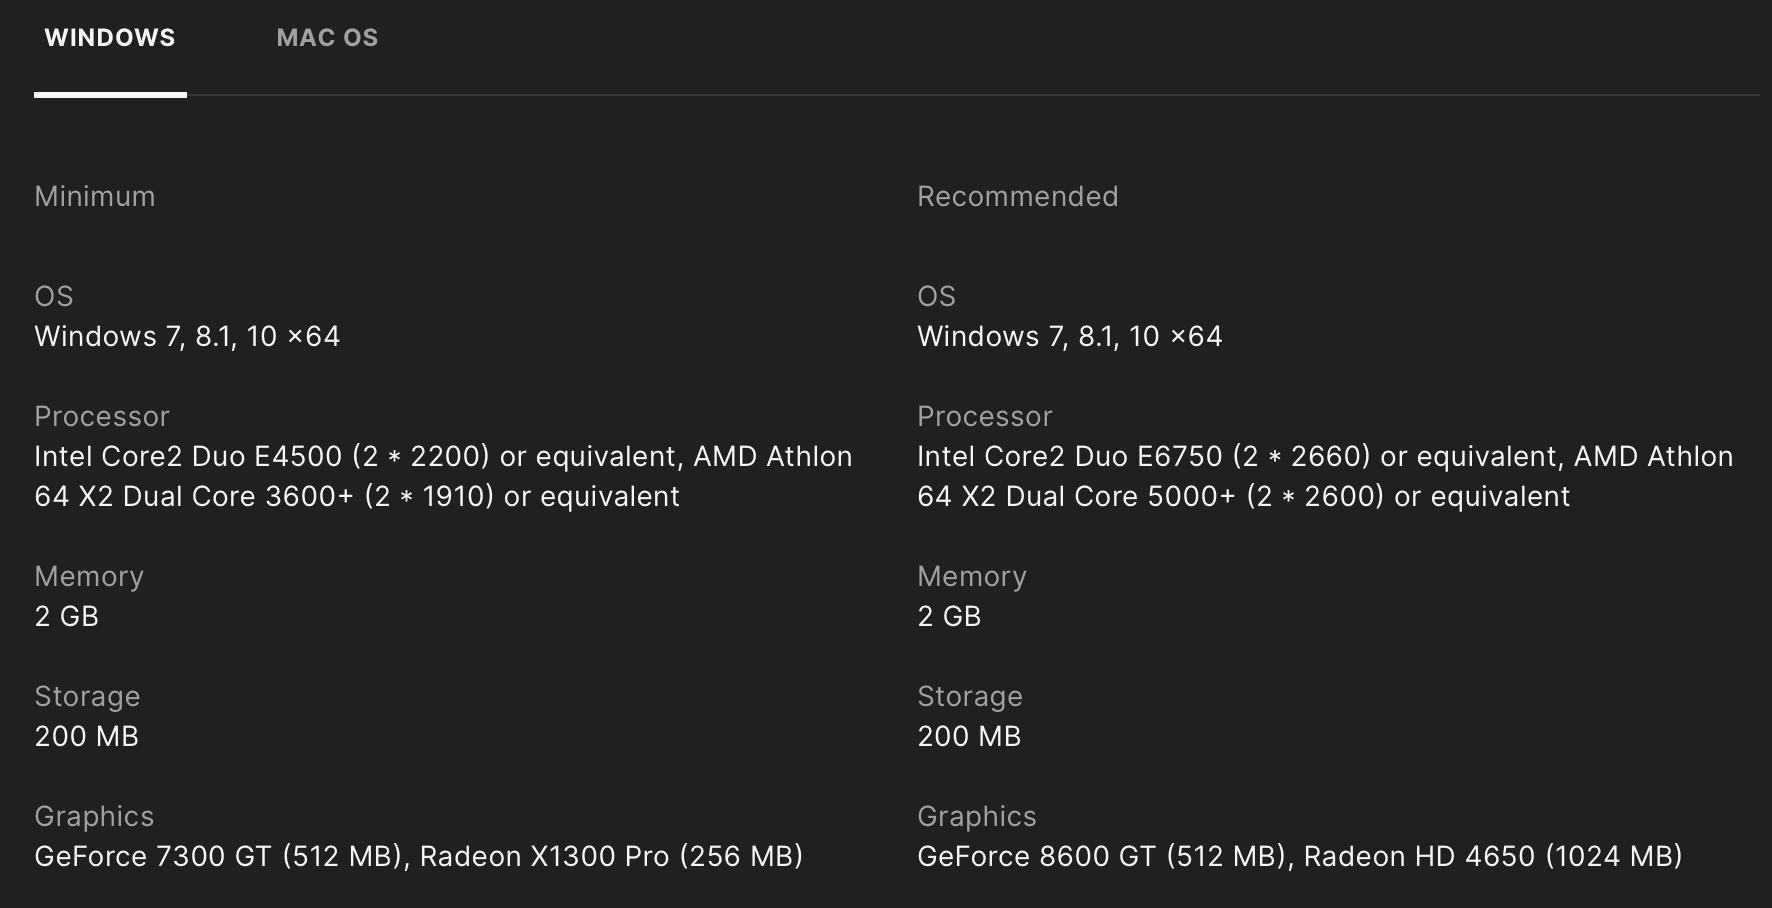Click the Memory label under Minimum
Screen dimensions: 1772x908
89,576
